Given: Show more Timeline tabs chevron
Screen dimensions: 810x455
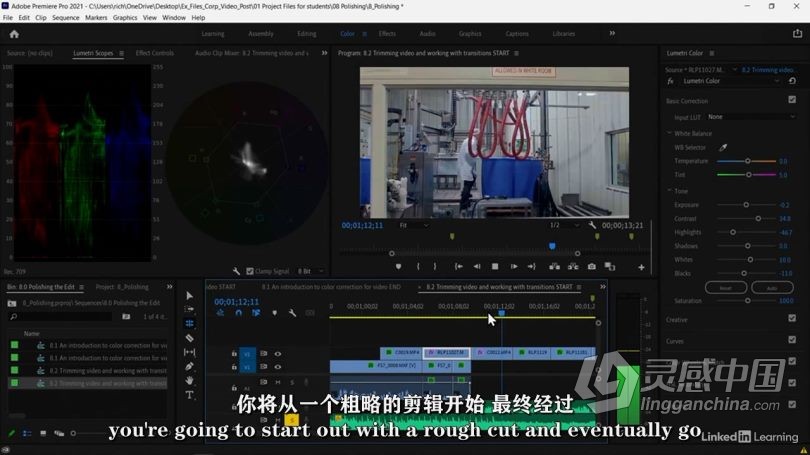Looking at the screenshot, I should (602, 287).
